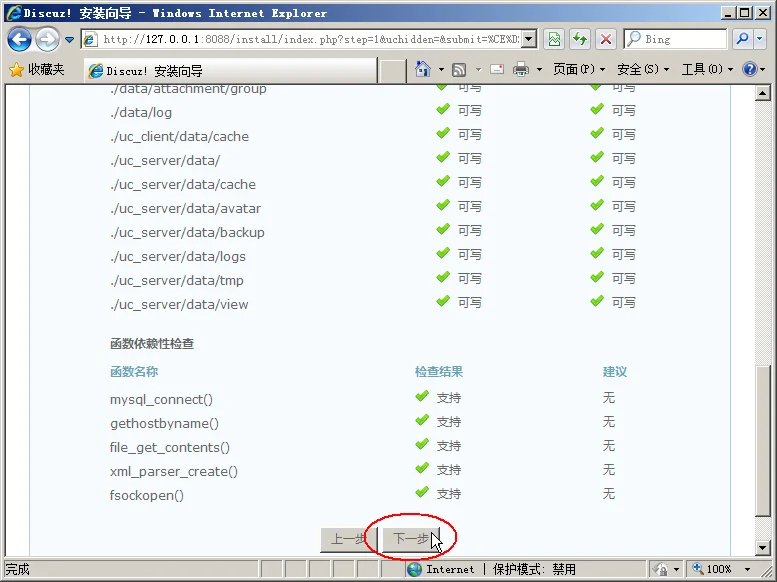
Task: Click the 函数依赖性检查 section heading
Action: click(x=152, y=344)
